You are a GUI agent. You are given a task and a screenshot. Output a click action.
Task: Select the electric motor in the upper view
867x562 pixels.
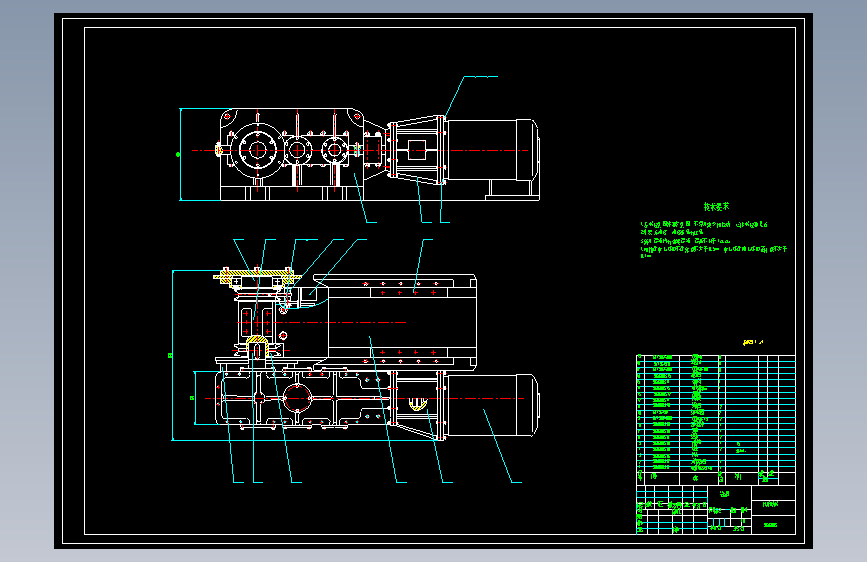[492, 150]
